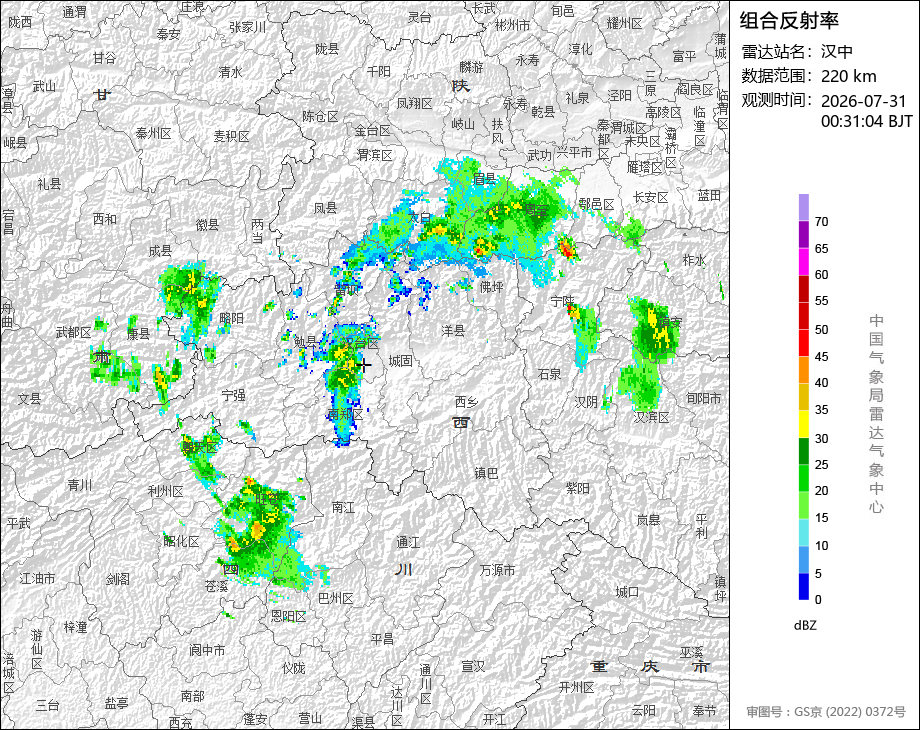Pick the orange 40–45 dBZ swatch
The image size is (920, 730).
(x=804, y=370)
